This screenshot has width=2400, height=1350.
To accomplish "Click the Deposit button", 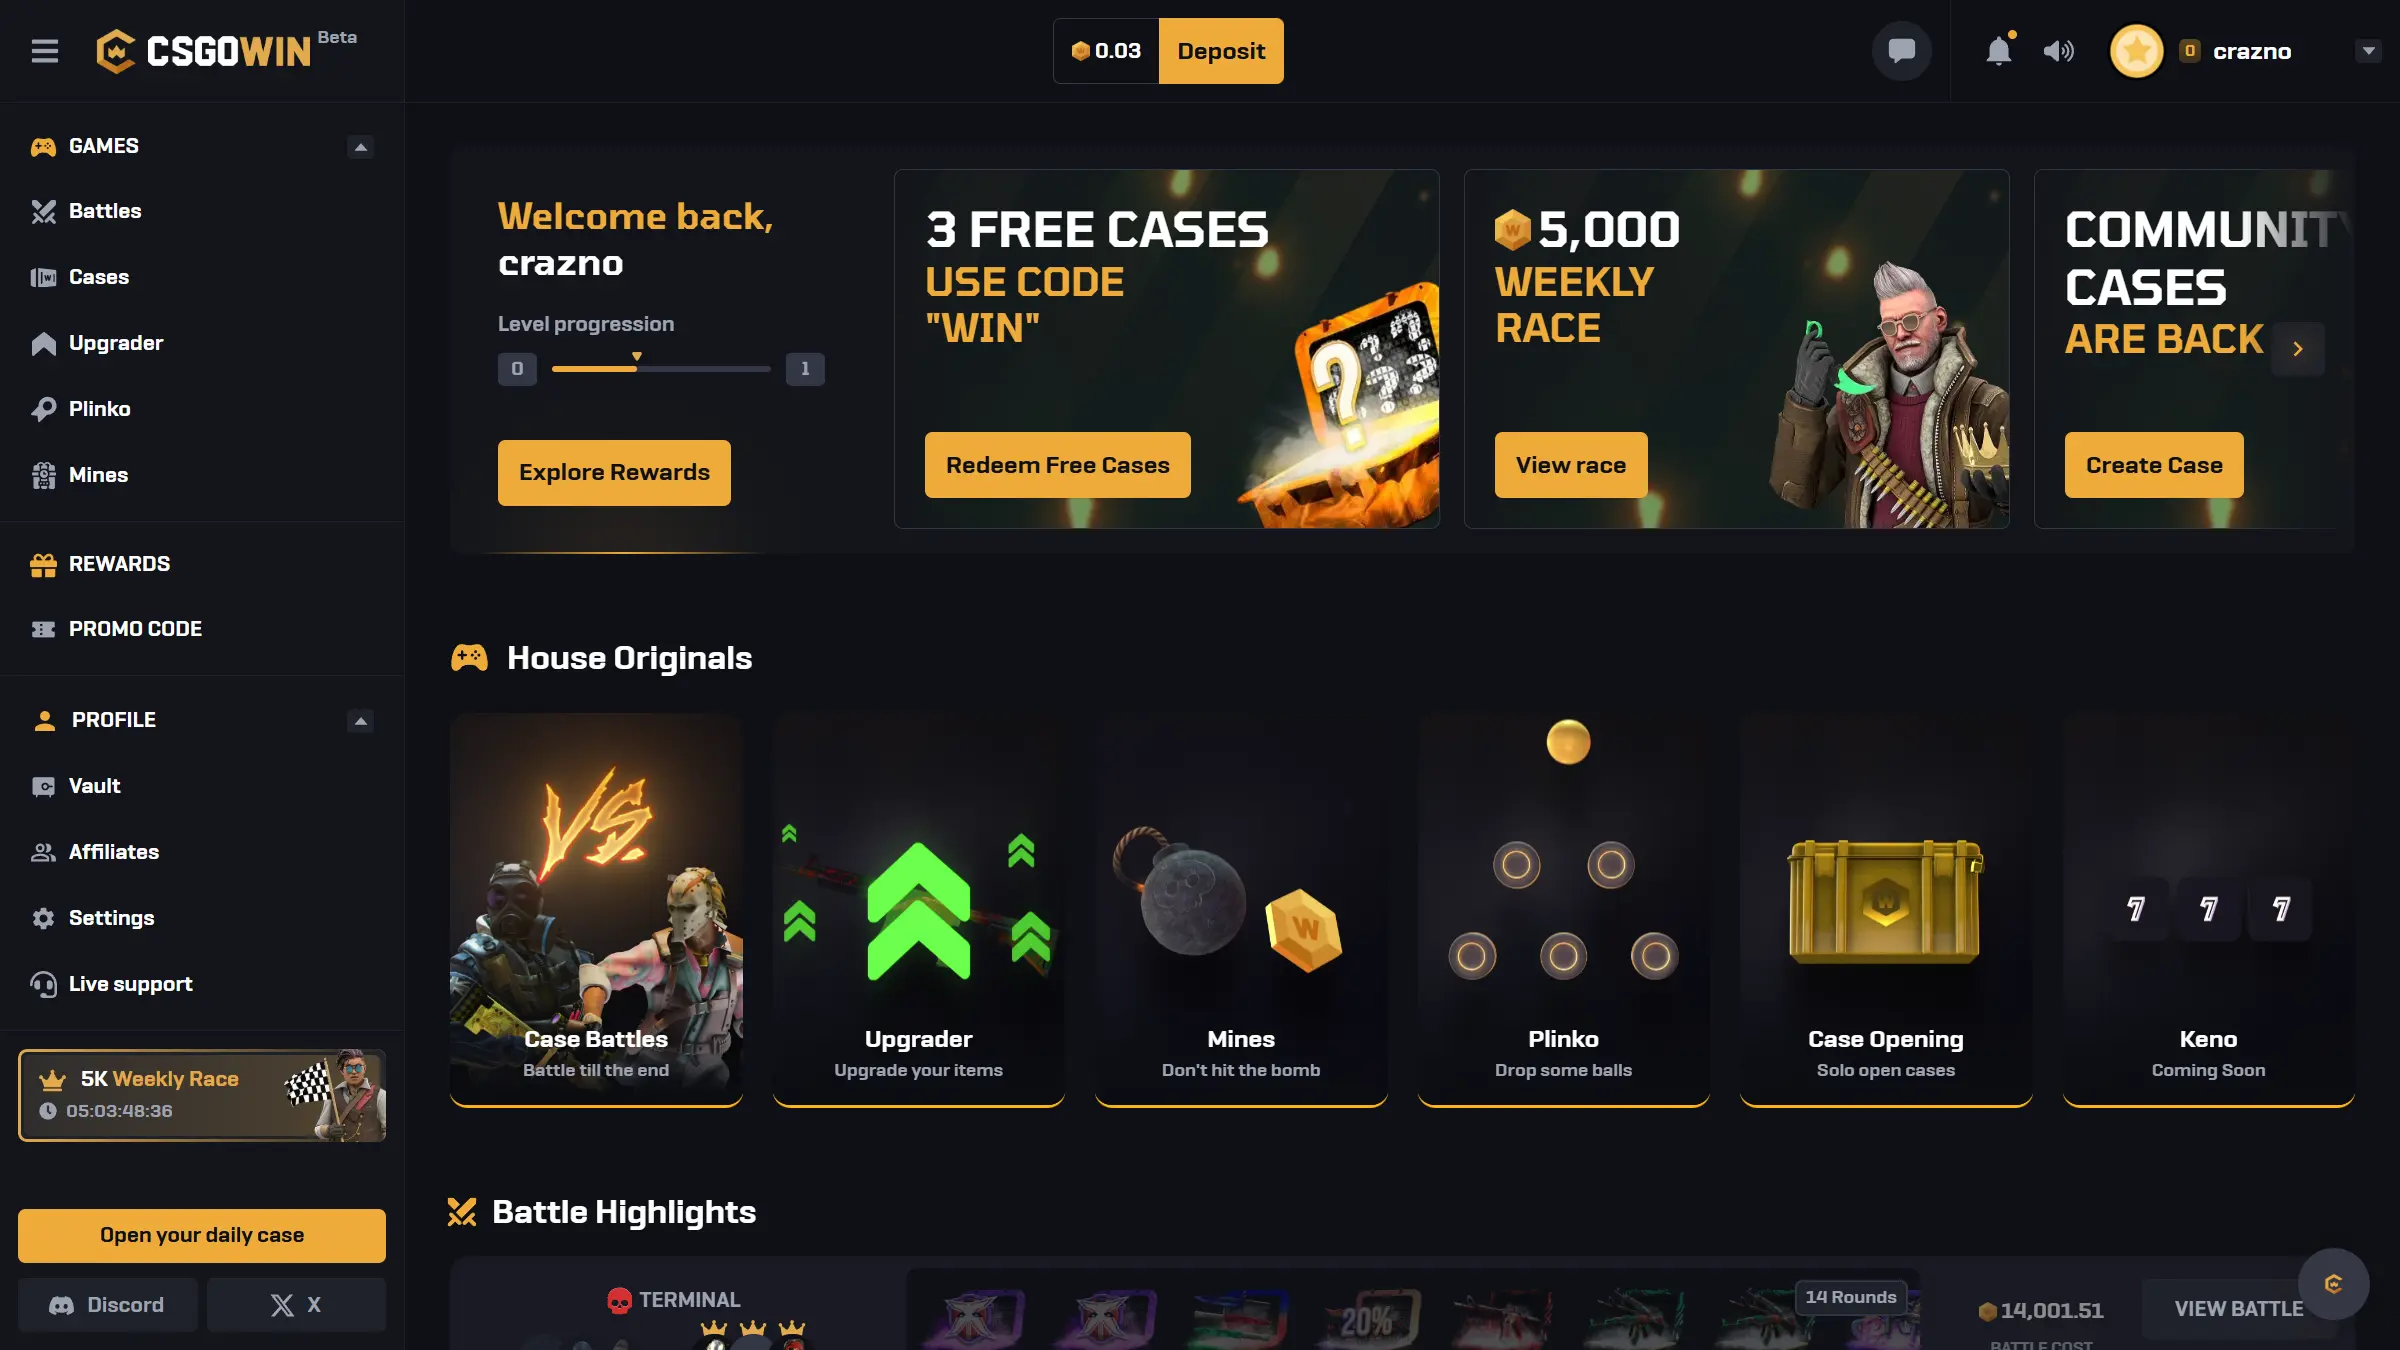I will (1221, 51).
